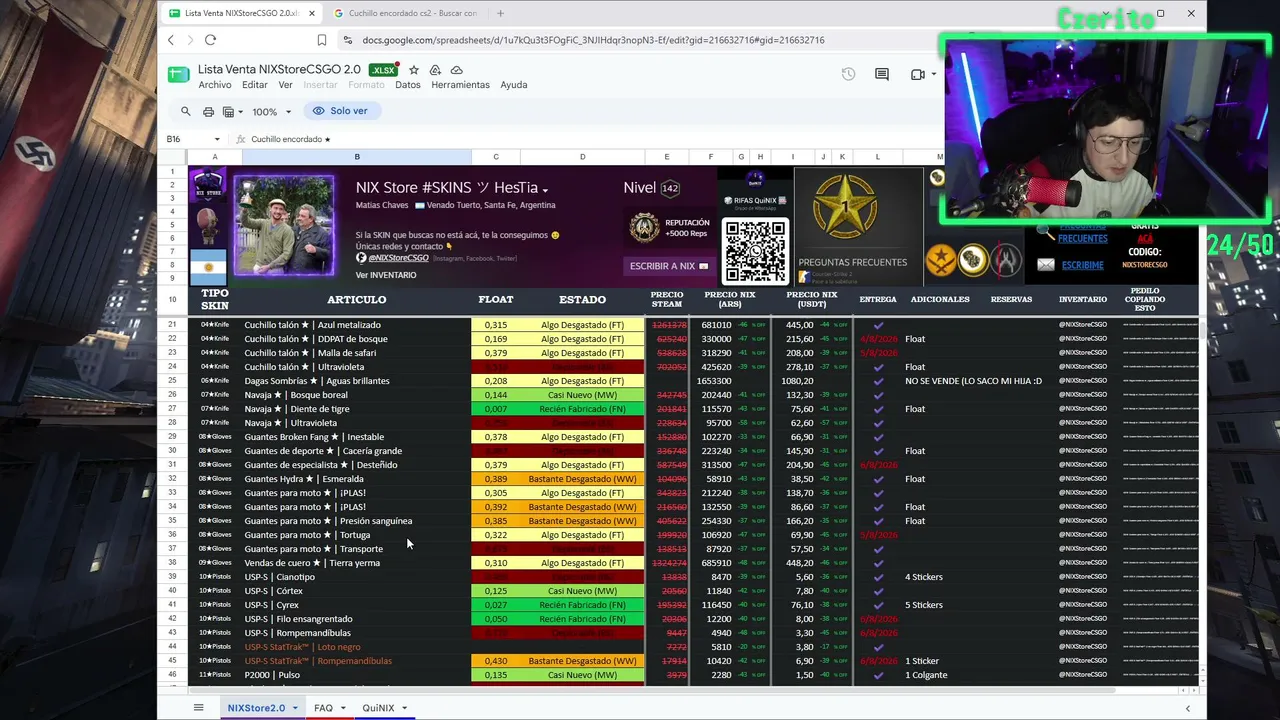1280x720 pixels.
Task: Open the QuiNIX sheet tab menu arrow
Action: click(x=404, y=708)
